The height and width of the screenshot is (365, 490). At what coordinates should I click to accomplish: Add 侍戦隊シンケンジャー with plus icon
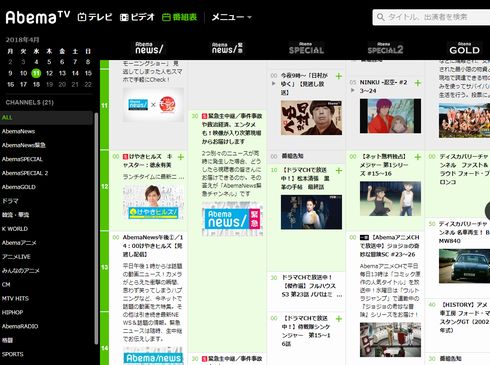[339, 319]
